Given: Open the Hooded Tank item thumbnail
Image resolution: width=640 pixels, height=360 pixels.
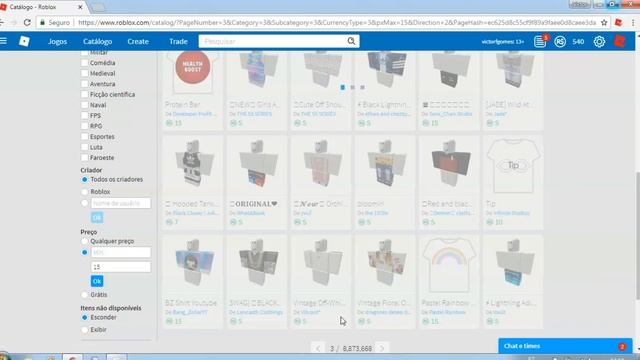Looking at the screenshot, I should coord(192,166).
